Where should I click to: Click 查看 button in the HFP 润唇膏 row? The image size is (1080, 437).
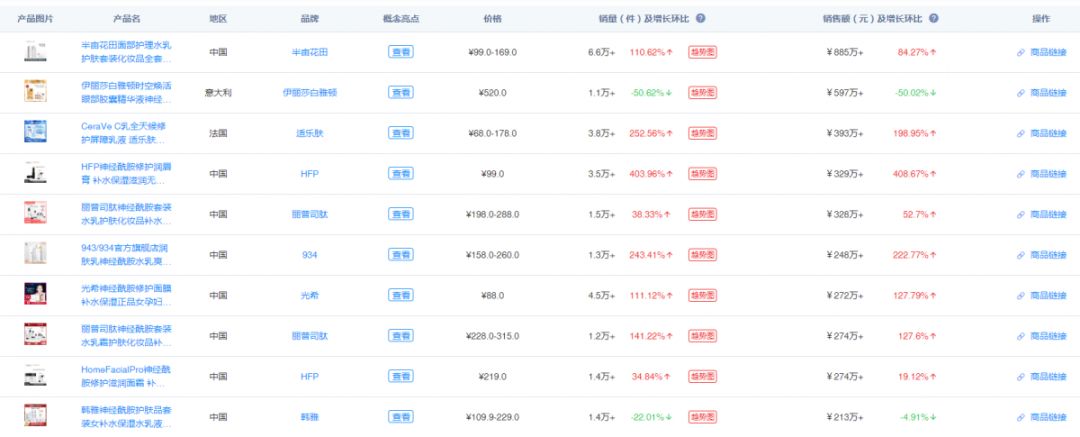coord(401,174)
